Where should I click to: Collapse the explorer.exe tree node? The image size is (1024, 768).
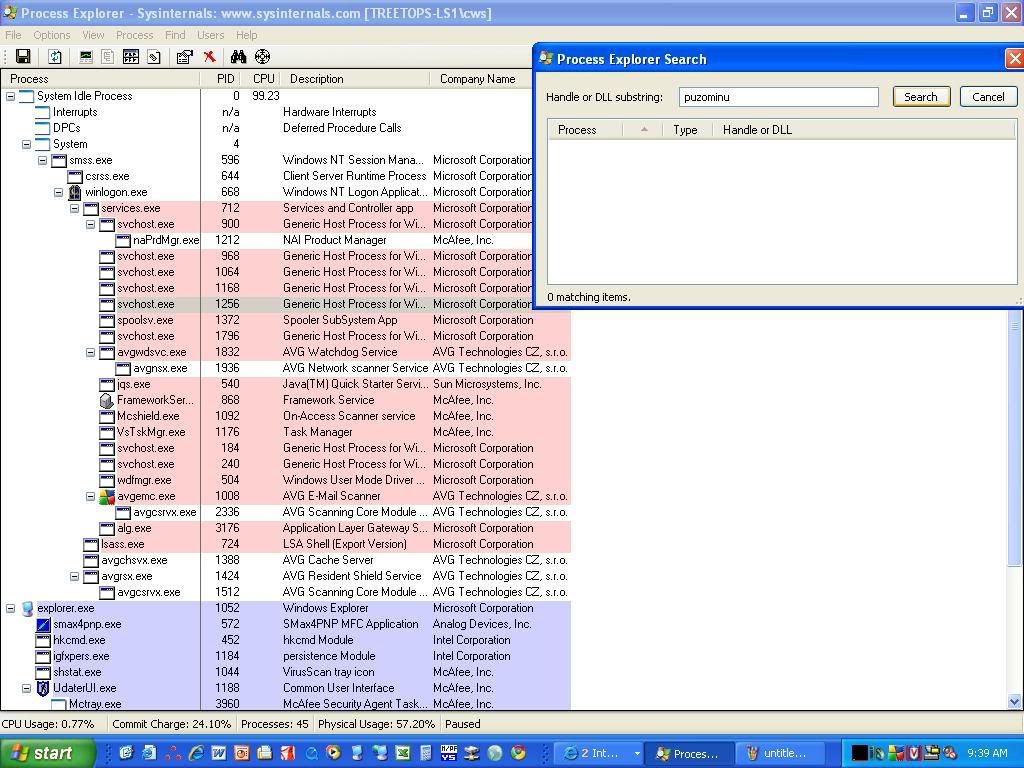click(10, 608)
